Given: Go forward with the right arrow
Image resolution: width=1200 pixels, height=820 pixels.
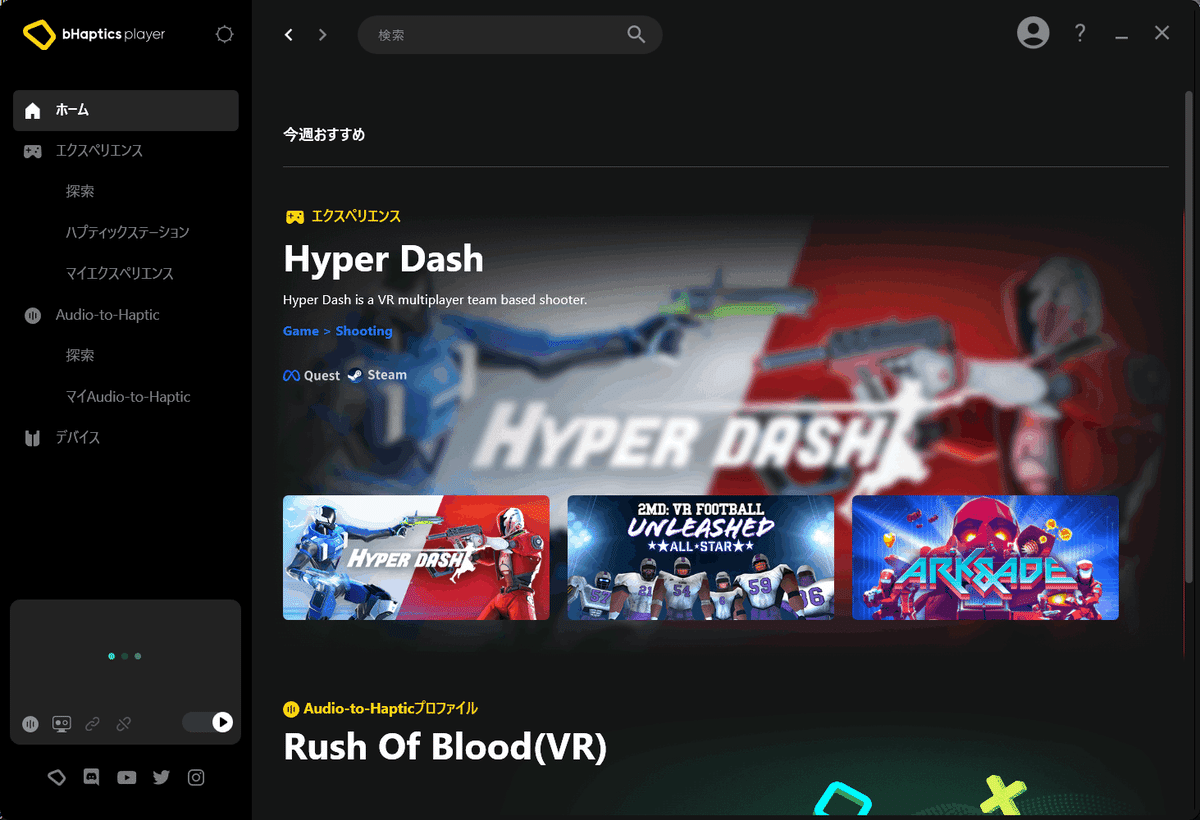Looking at the screenshot, I should tap(322, 35).
